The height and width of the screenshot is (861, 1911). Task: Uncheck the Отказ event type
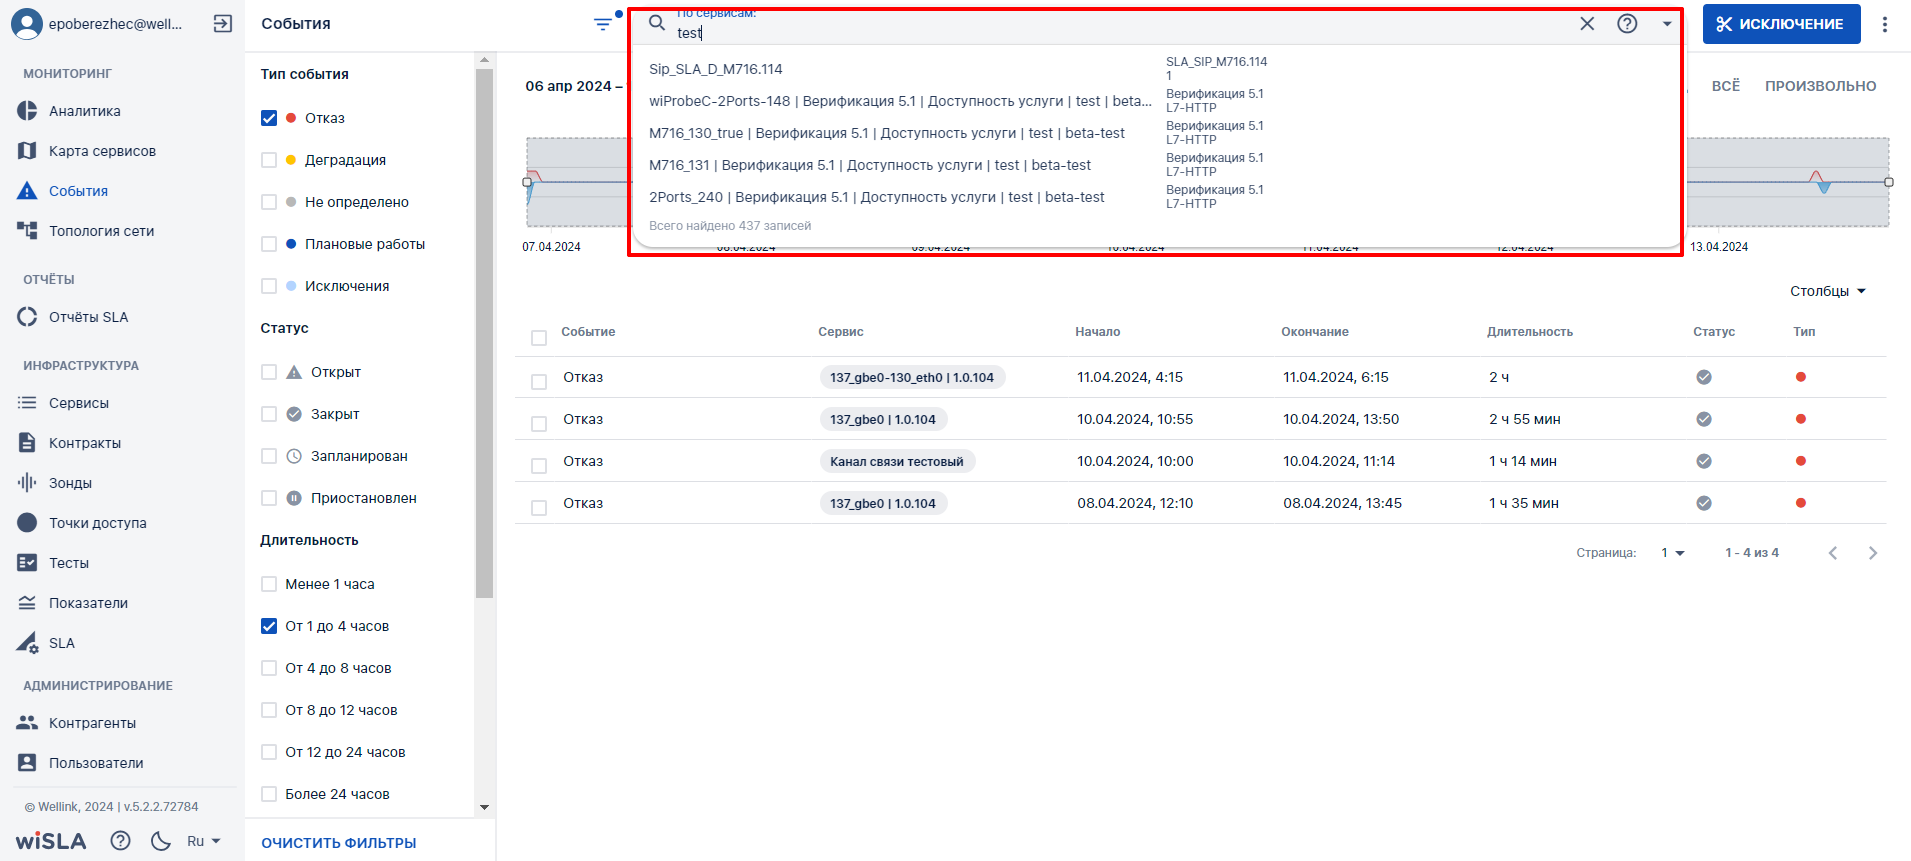269,118
